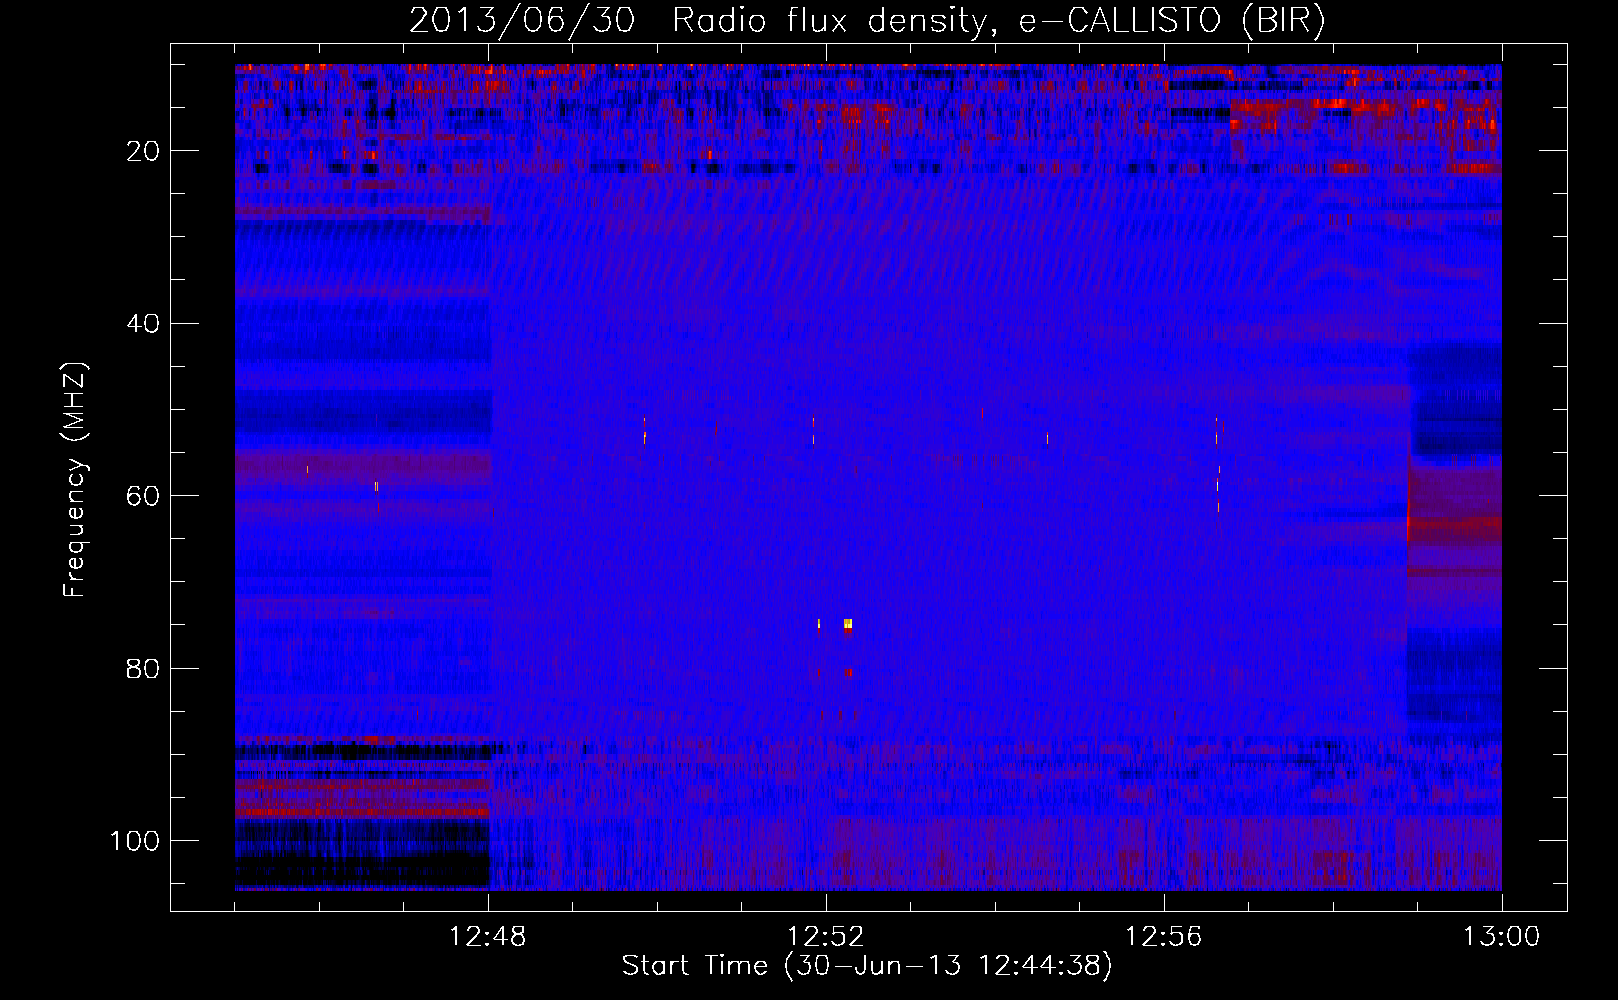Screen dimensions: 1618x1000
Task: Click the 40 MHz frequency tick label
Action: (x=143, y=324)
